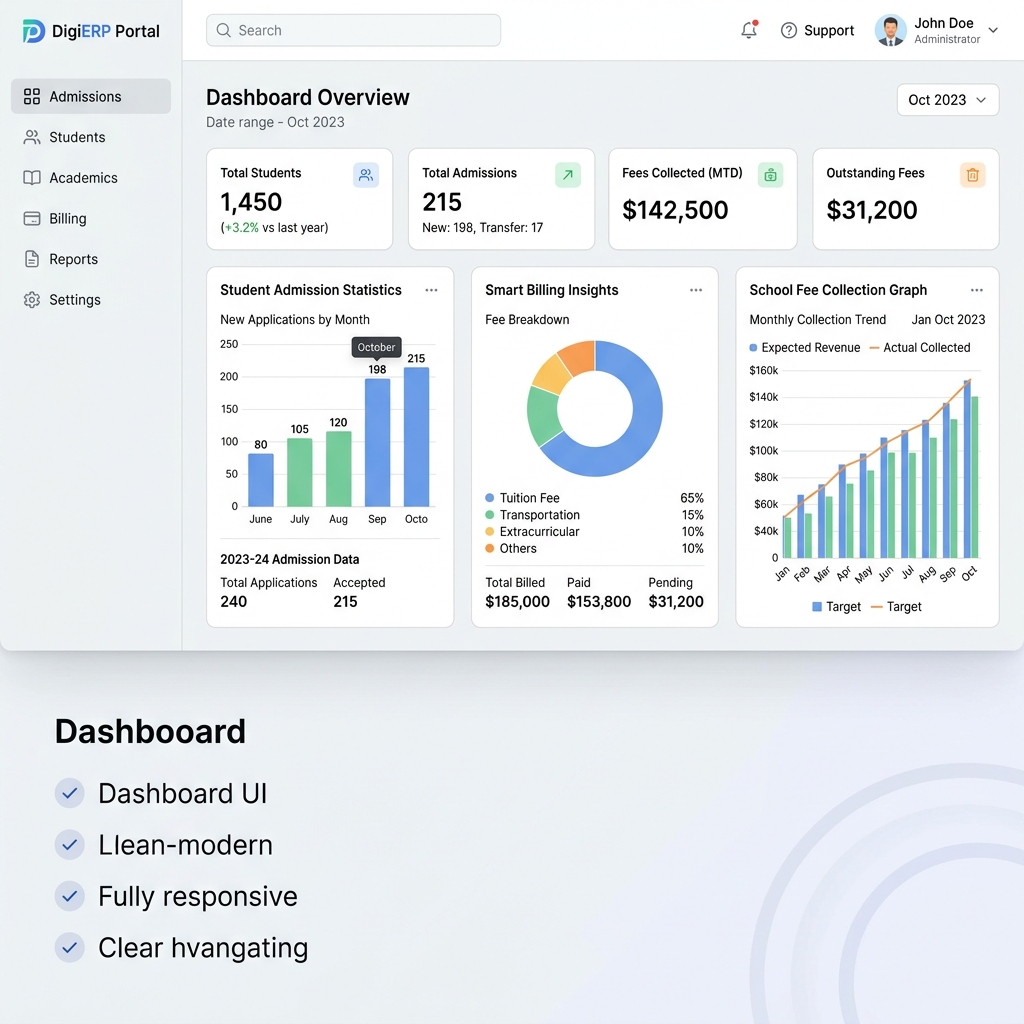Screen dimensions: 1024x1024
Task: Click the Academics book icon in sidebar
Action: click(x=32, y=178)
